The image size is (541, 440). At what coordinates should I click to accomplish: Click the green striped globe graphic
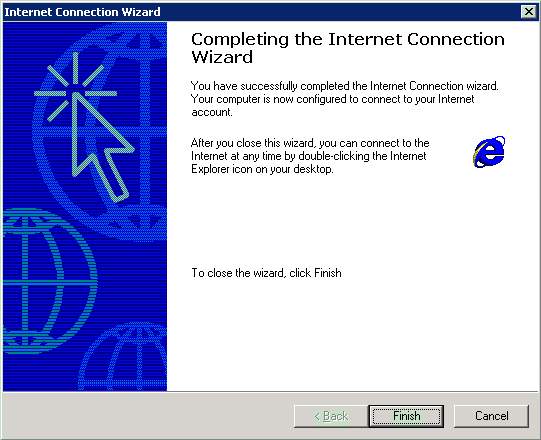[x=48, y=281]
